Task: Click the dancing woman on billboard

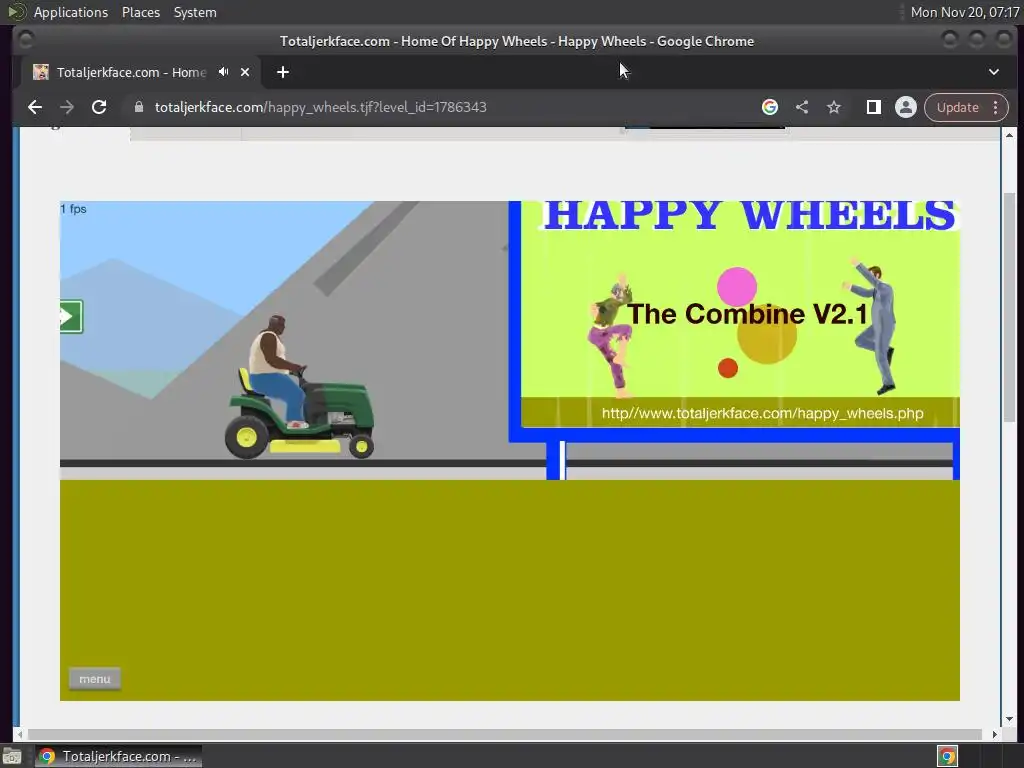Action: pyautogui.click(x=612, y=336)
